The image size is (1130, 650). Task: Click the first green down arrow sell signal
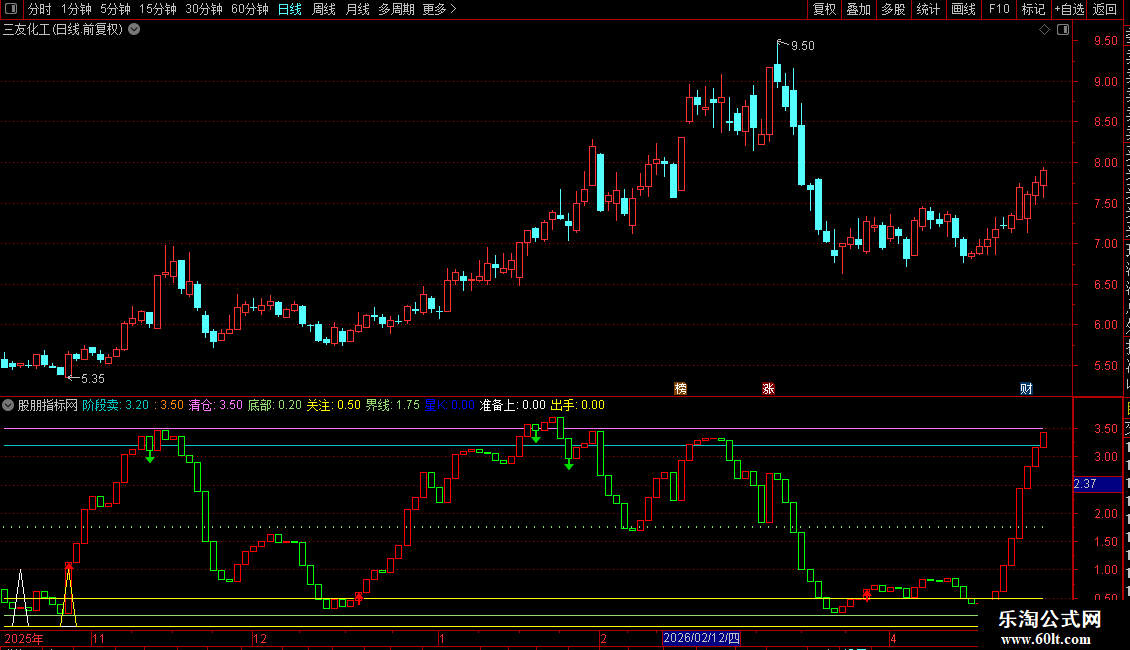[x=150, y=456]
